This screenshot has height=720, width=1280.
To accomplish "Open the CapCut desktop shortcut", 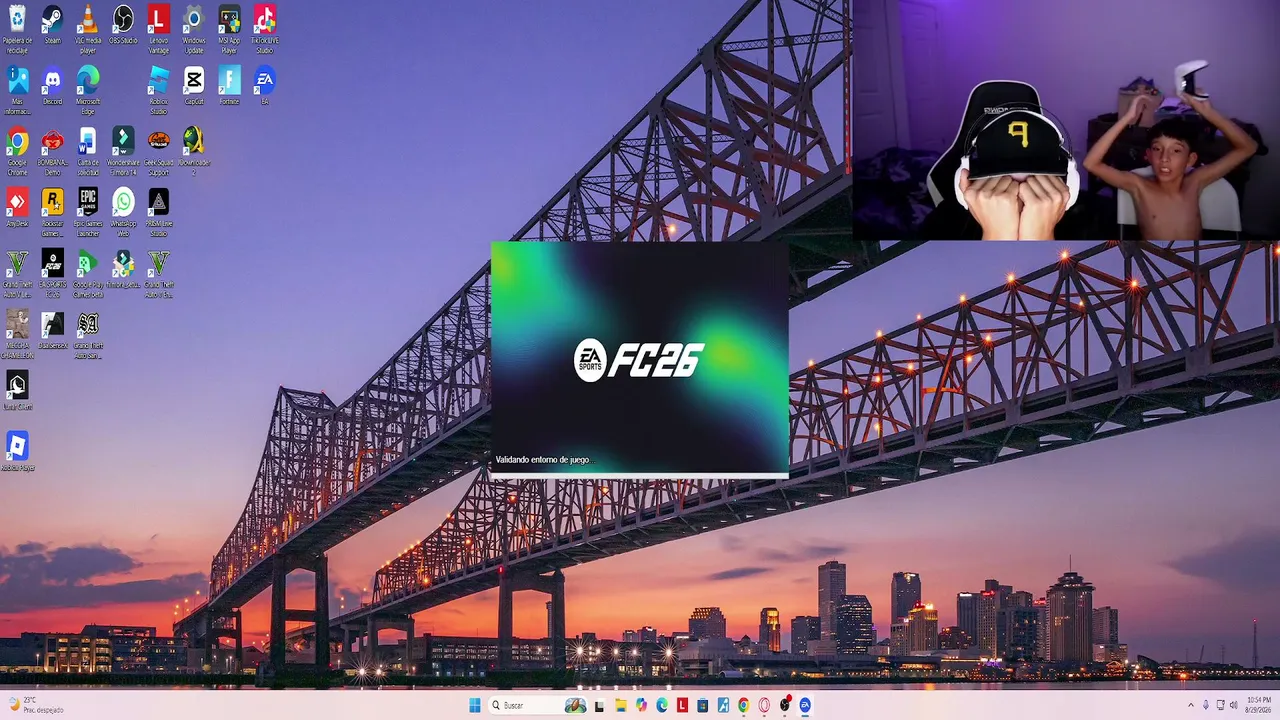I will coord(194,86).
